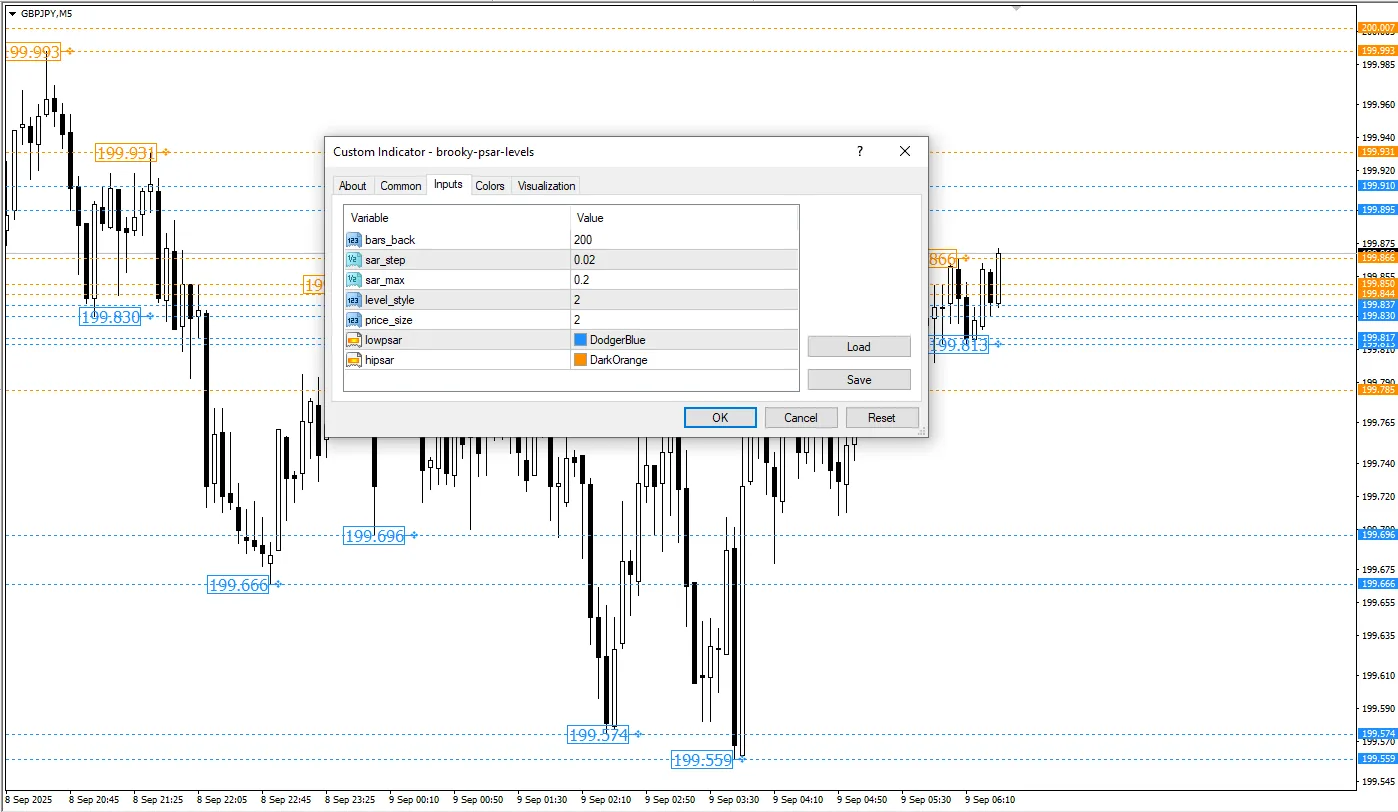Close the Custom Indicator dialog
Screen dimensions: 1398x812
pyautogui.click(x=905, y=151)
